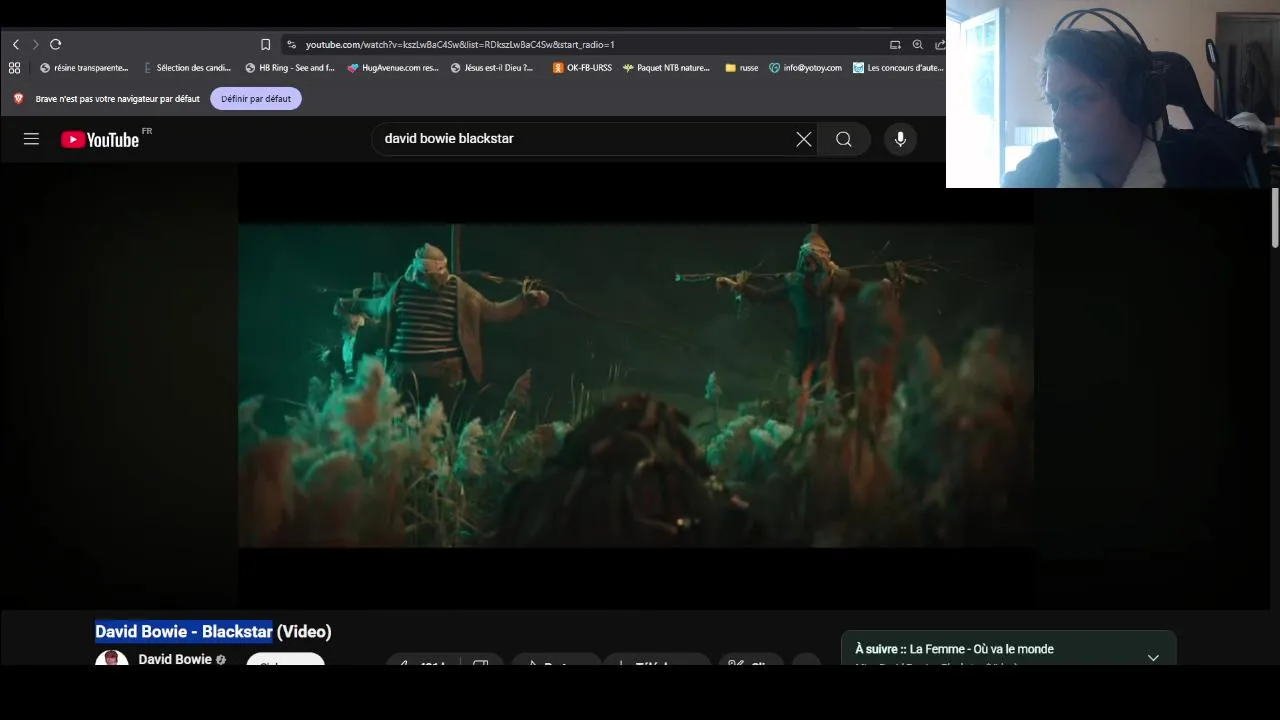Click the À suivre La Femme - Où va le monde text

pos(954,649)
